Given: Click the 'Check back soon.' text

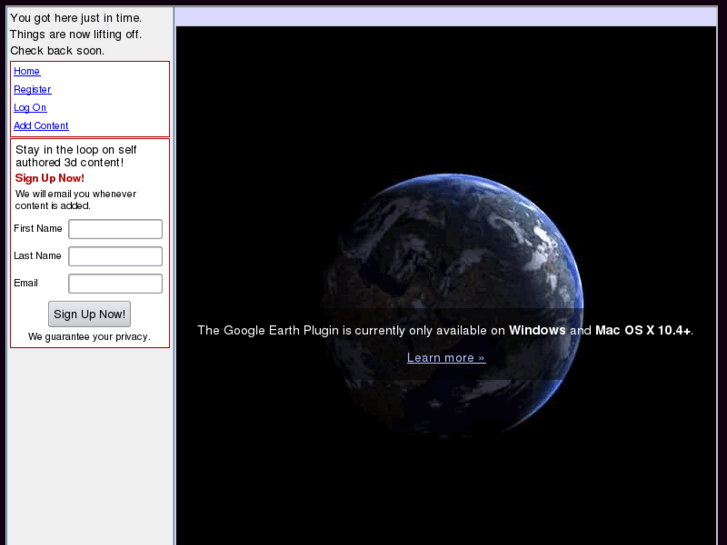Looking at the screenshot, I should 57,51.
